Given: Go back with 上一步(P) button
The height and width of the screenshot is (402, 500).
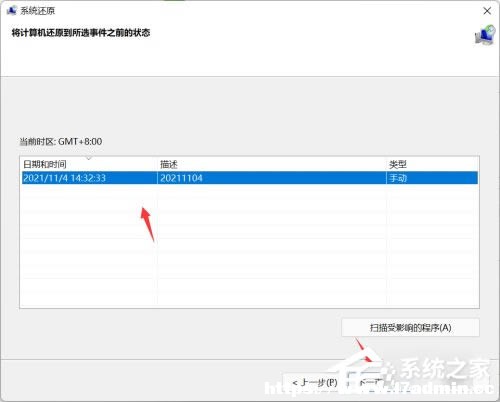Looking at the screenshot, I should pyautogui.click(x=314, y=383).
